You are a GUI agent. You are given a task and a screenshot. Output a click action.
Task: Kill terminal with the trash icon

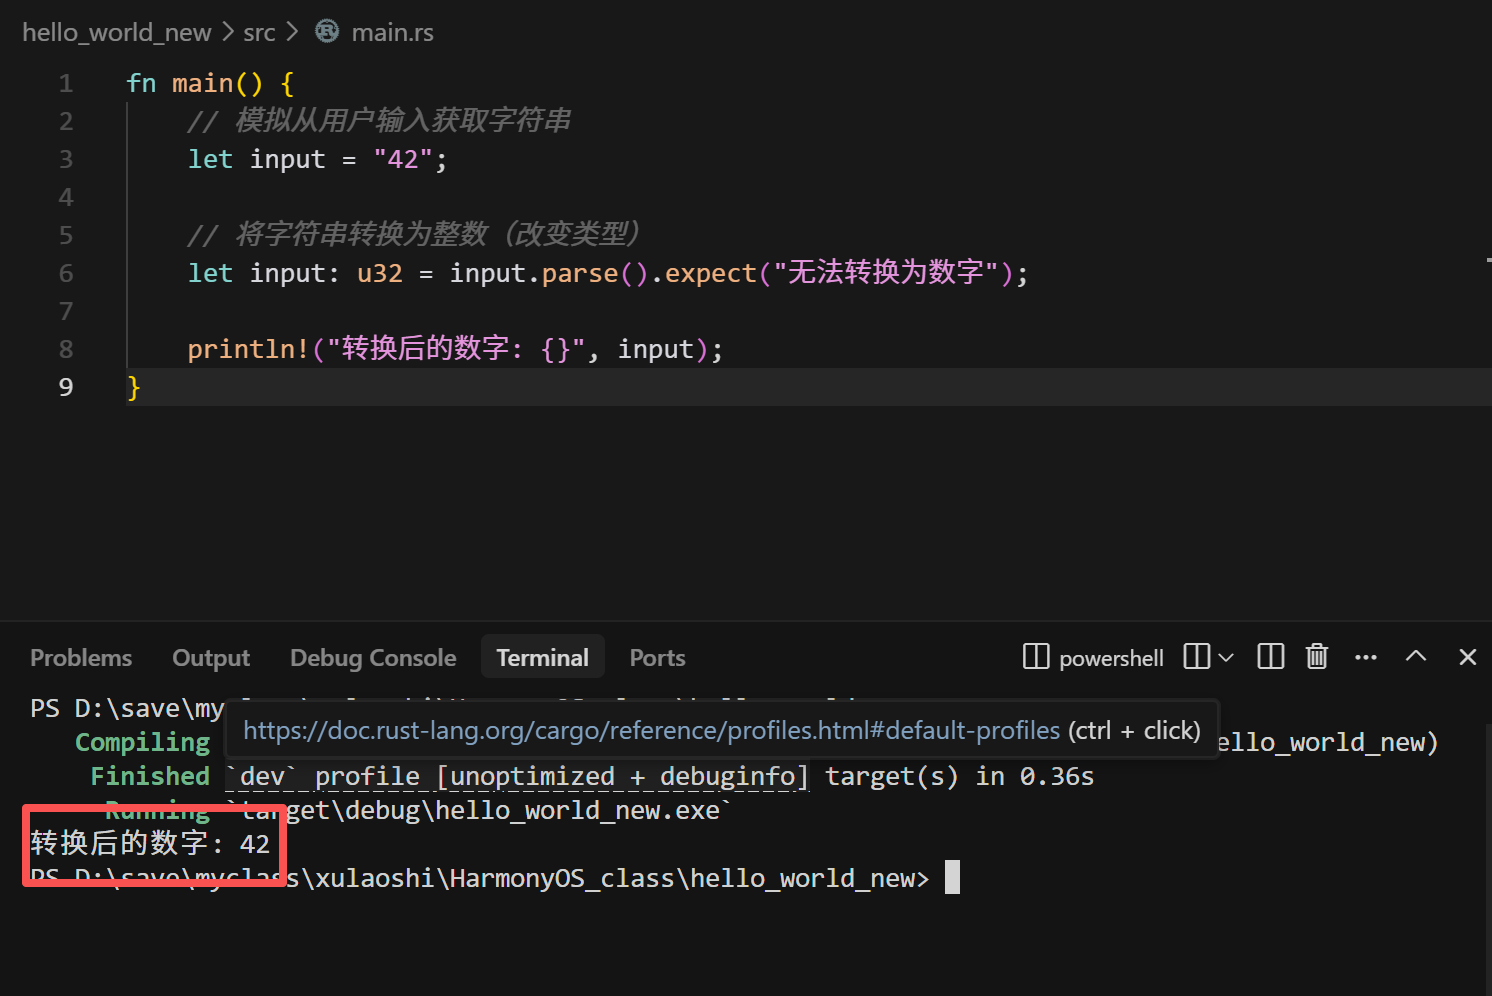1317,656
